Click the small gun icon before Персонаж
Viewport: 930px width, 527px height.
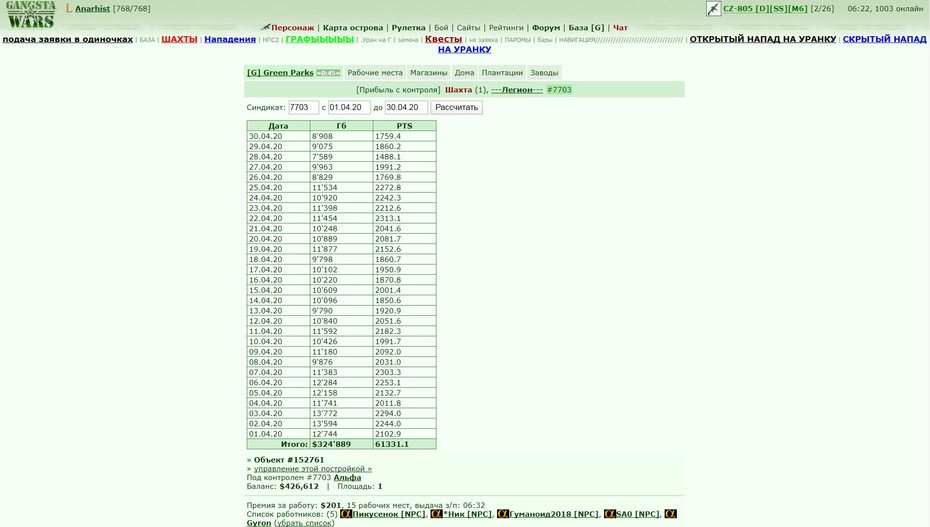click(x=266, y=27)
